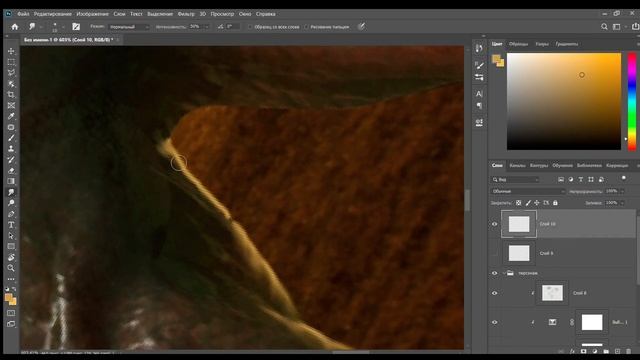Select the Horizontal Type tool
640x360 pixels.
click(x=11, y=225)
